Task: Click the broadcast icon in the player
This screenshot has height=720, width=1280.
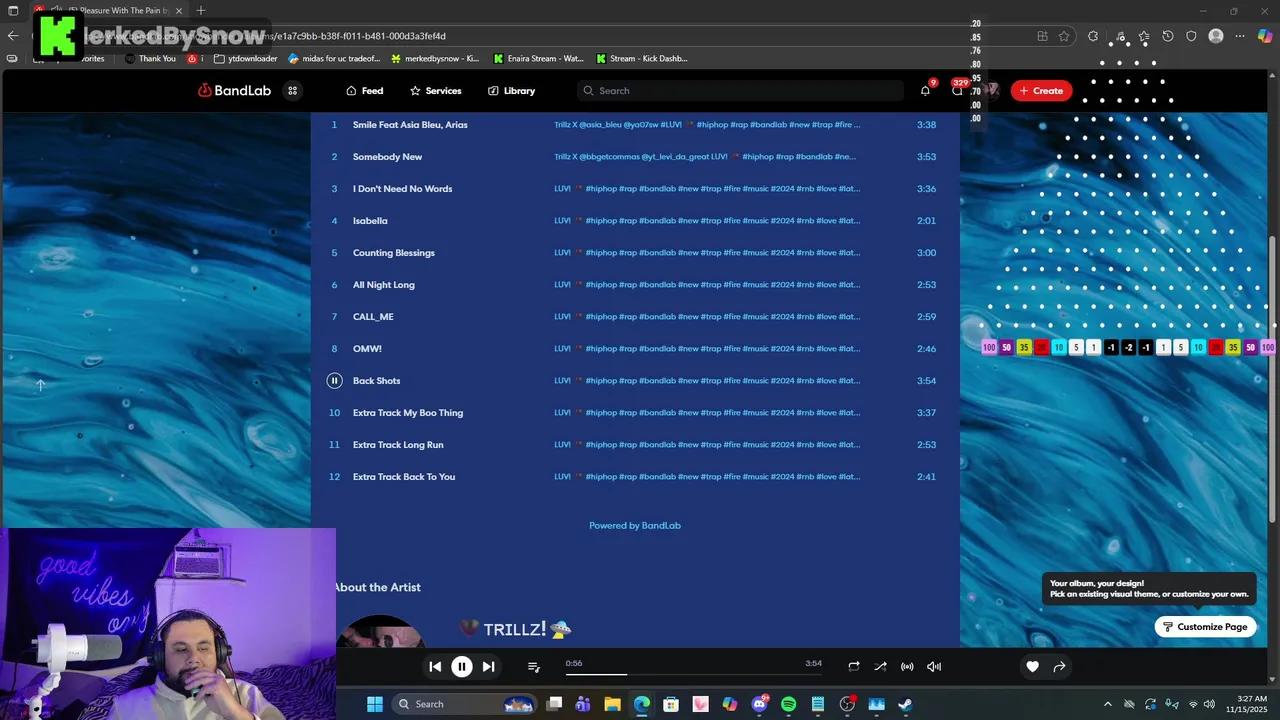Action: pos(907,667)
